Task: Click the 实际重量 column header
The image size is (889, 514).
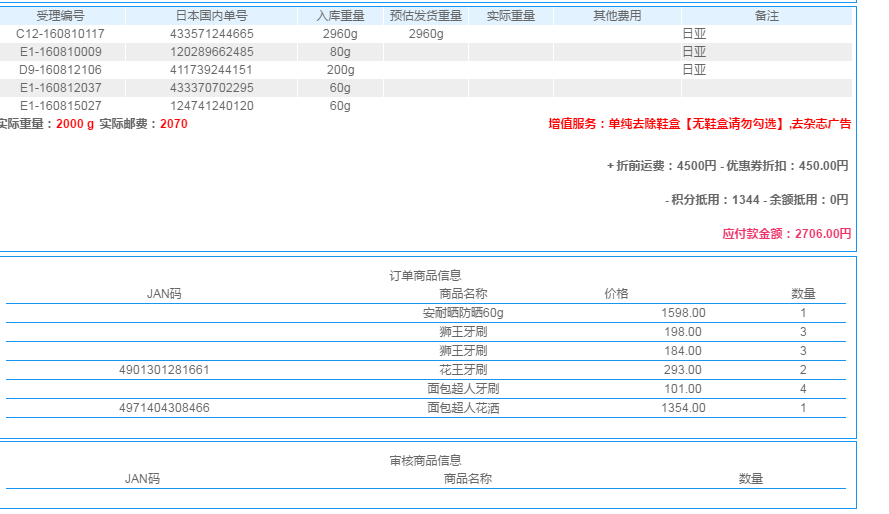Action: click(511, 16)
